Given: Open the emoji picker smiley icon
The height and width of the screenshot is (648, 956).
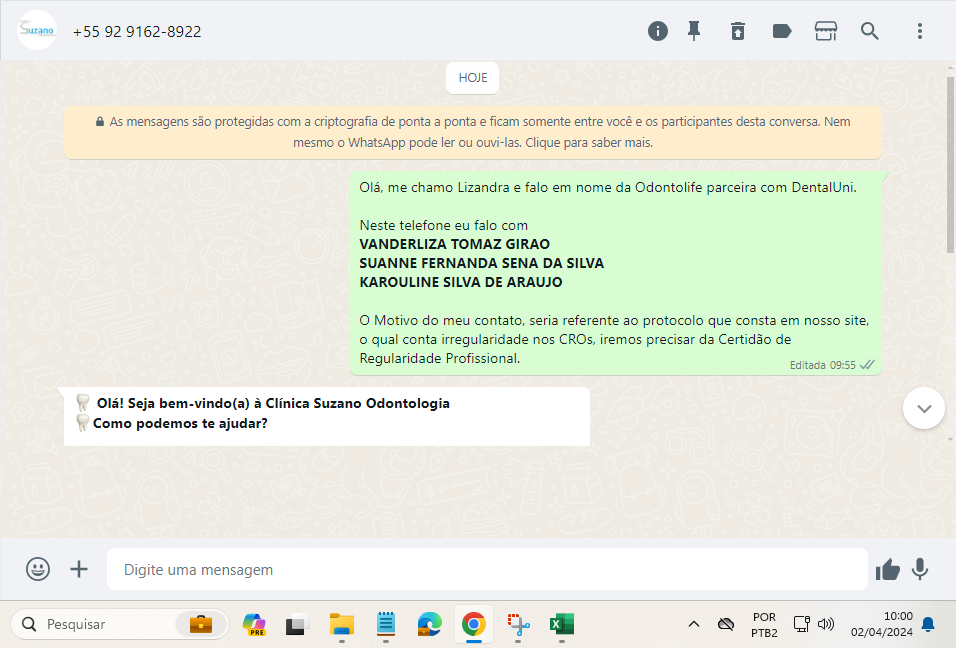Looking at the screenshot, I should coord(38,569).
